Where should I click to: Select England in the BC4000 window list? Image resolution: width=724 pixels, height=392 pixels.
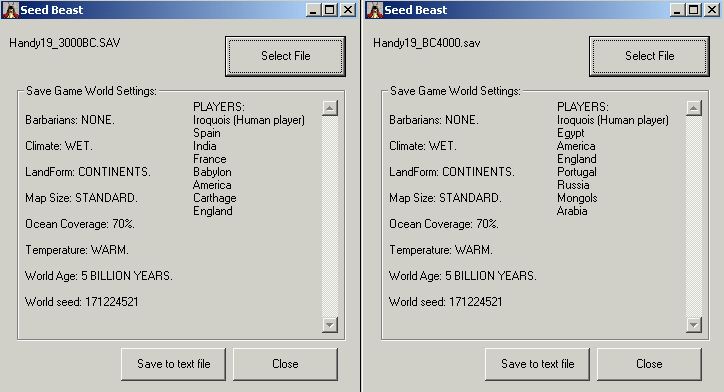tap(577, 159)
